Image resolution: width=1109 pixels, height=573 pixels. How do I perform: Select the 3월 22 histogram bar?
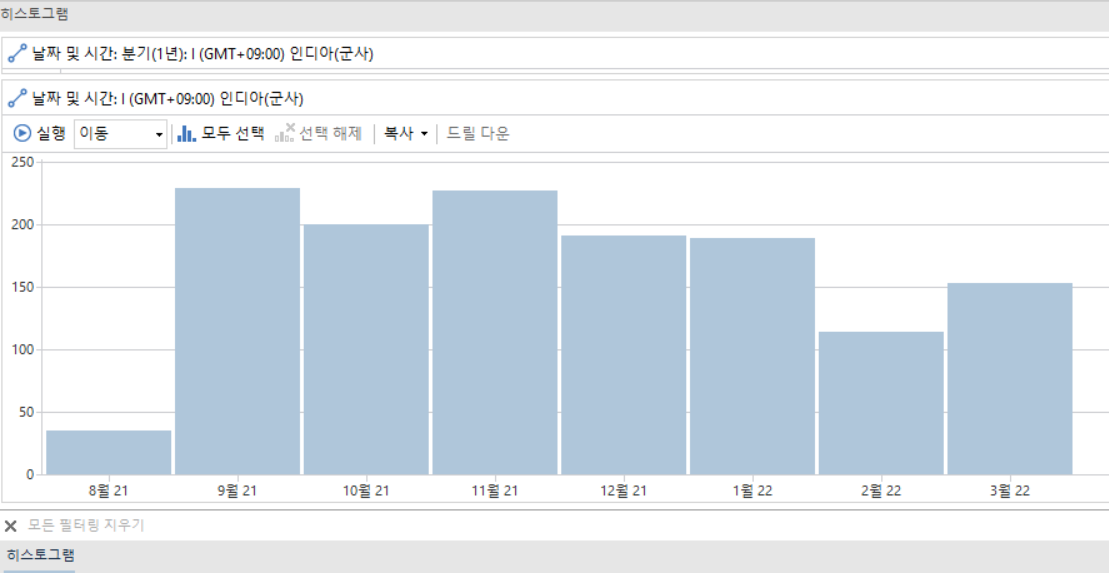click(x=1009, y=378)
